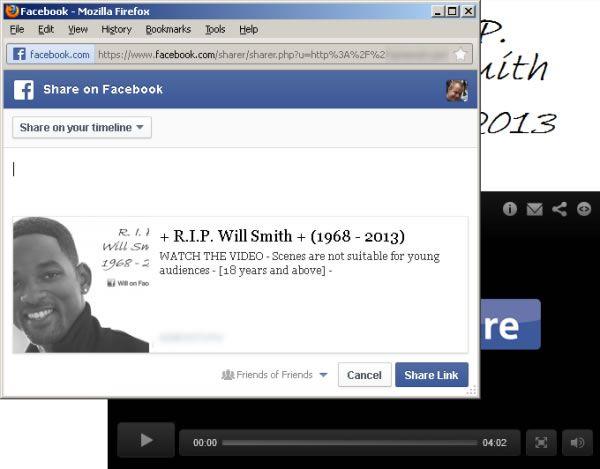Open the File menu
600x469 pixels.
pyautogui.click(x=17, y=30)
